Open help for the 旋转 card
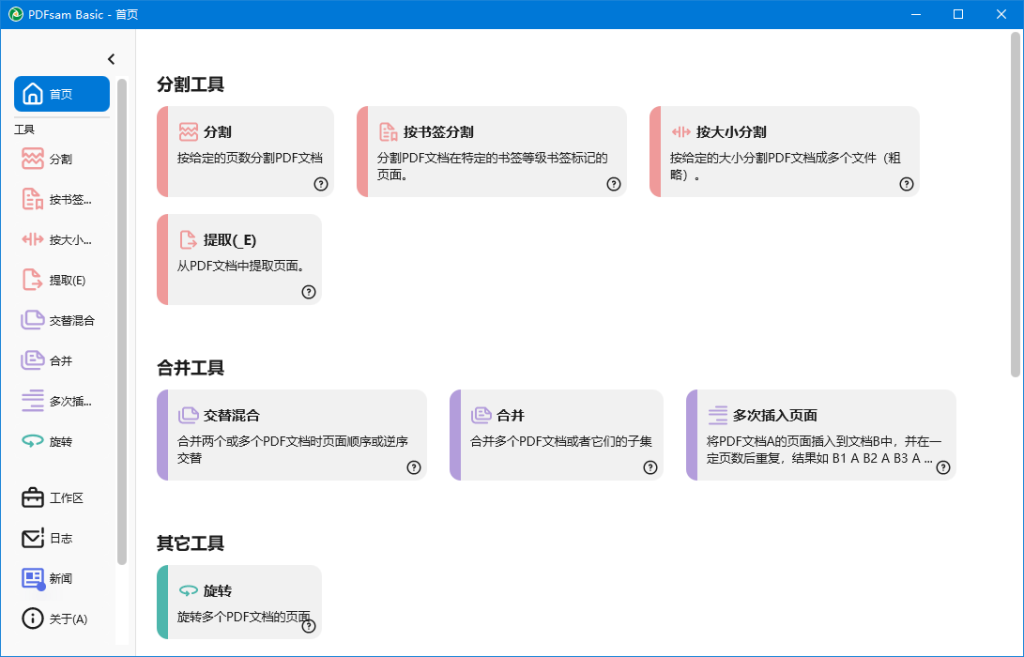Viewport: 1024px width, 657px height. point(309,626)
